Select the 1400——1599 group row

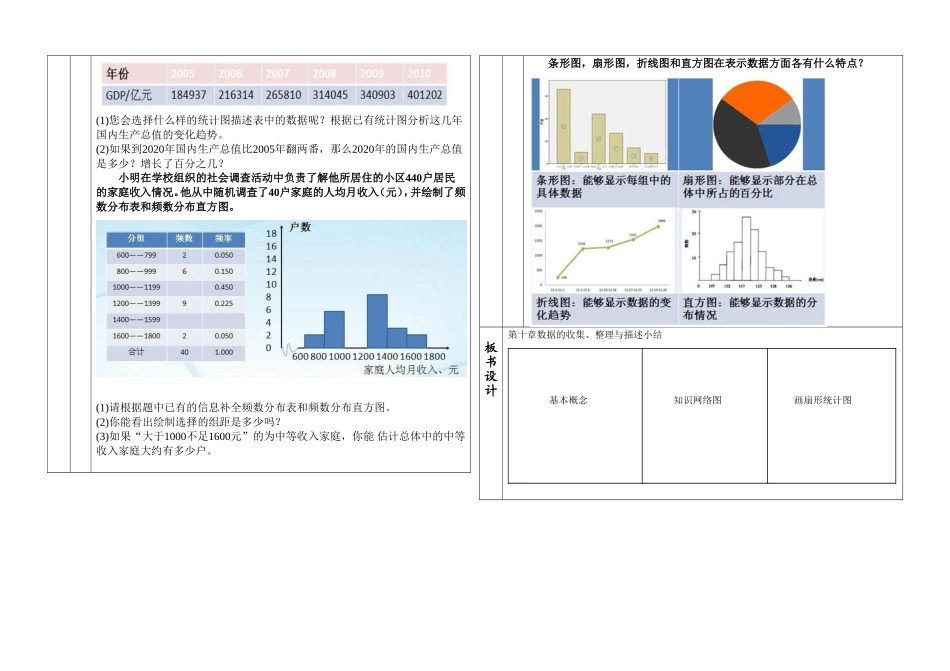176,320
